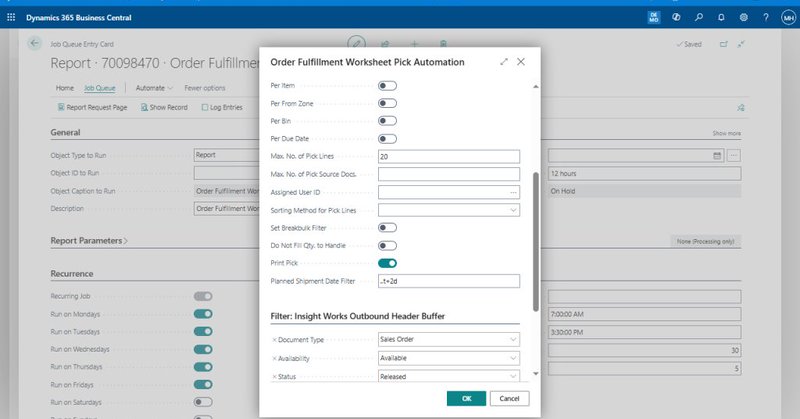Open the Home tab

[65, 88]
